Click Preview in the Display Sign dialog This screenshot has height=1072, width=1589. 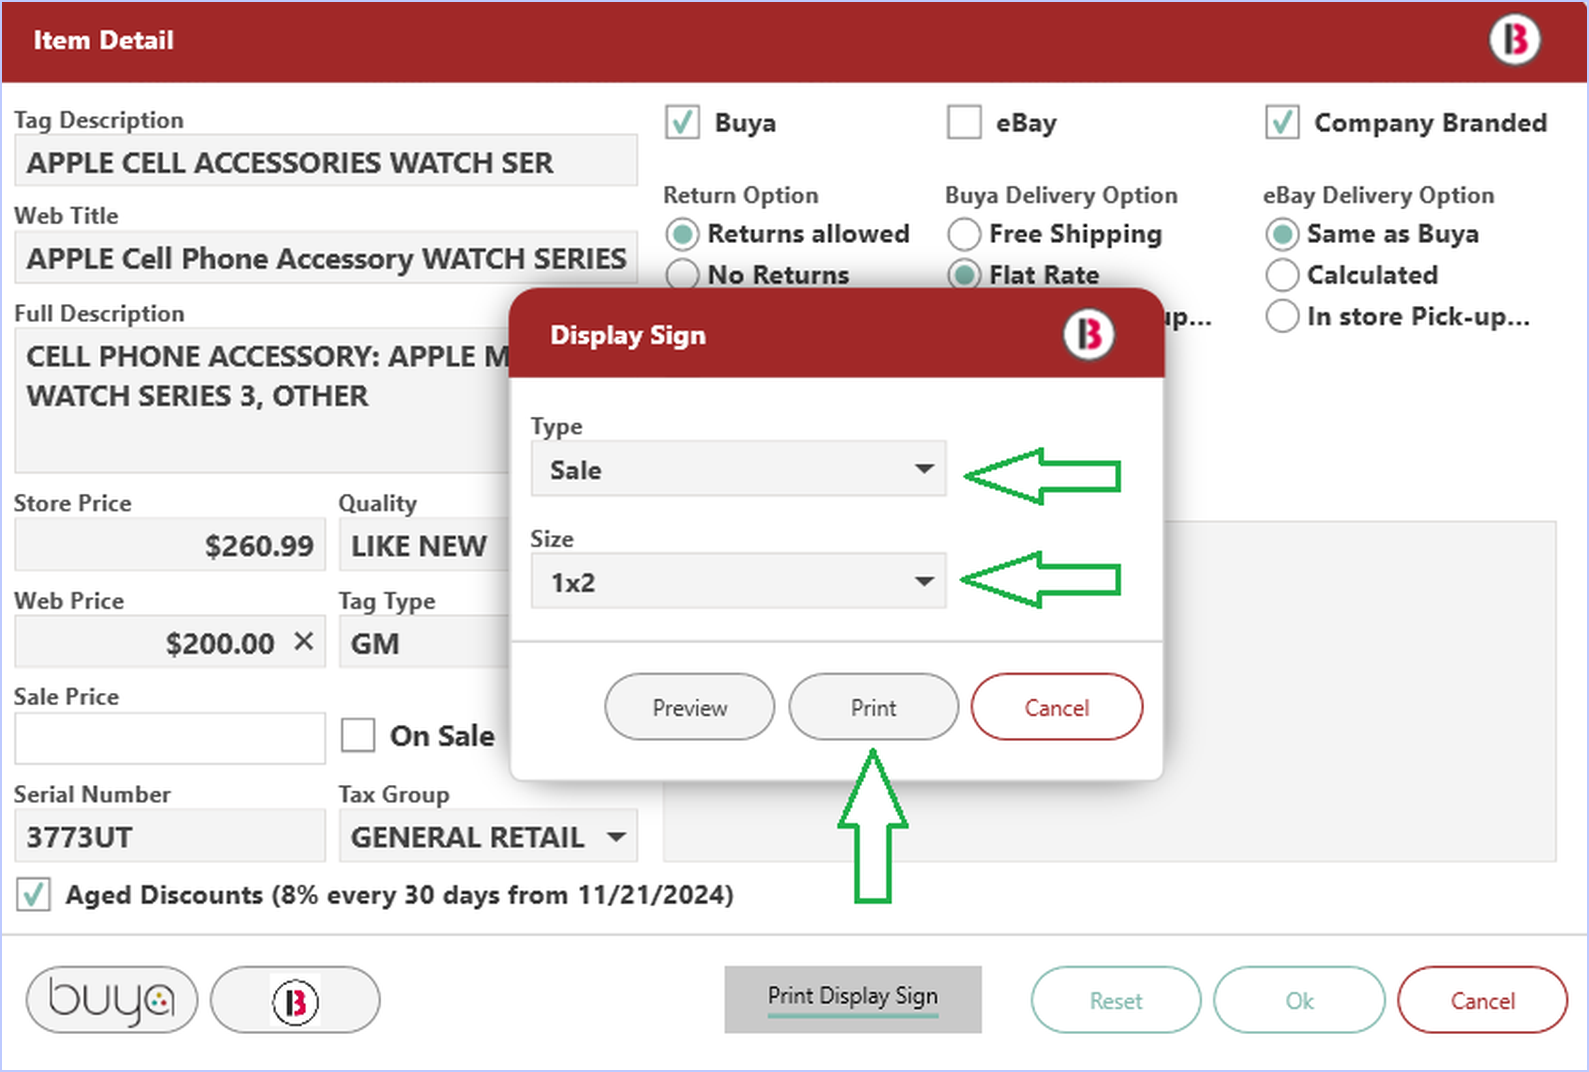click(689, 708)
